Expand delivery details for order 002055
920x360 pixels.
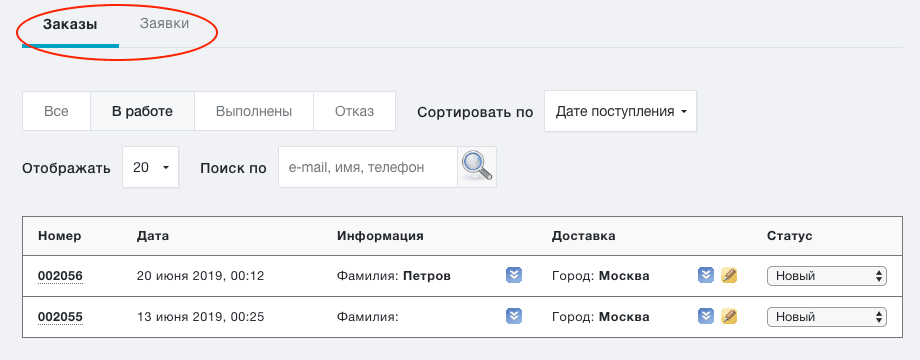(706, 317)
